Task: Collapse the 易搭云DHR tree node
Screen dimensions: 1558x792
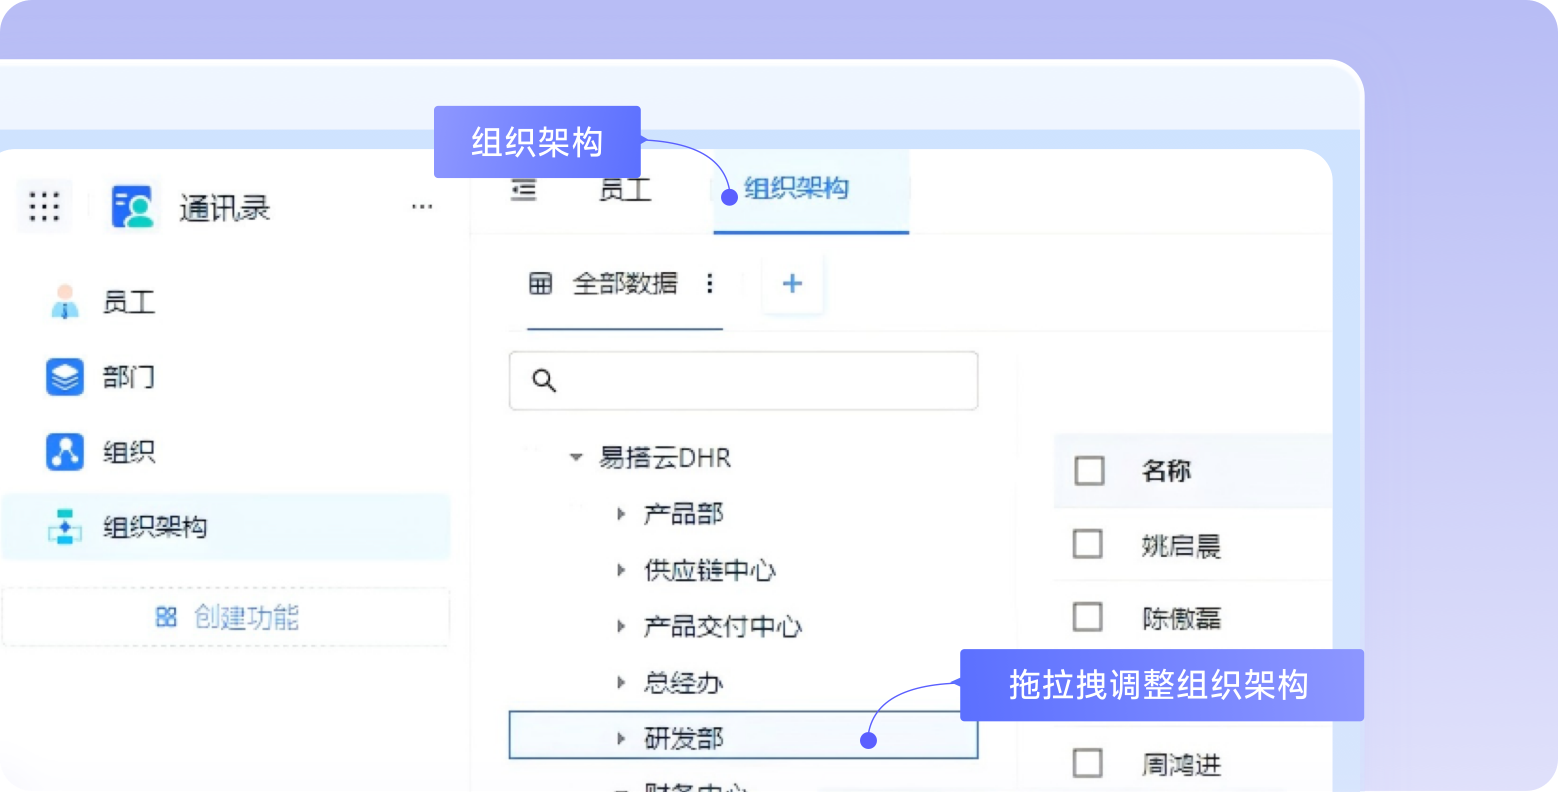Action: pos(576,458)
